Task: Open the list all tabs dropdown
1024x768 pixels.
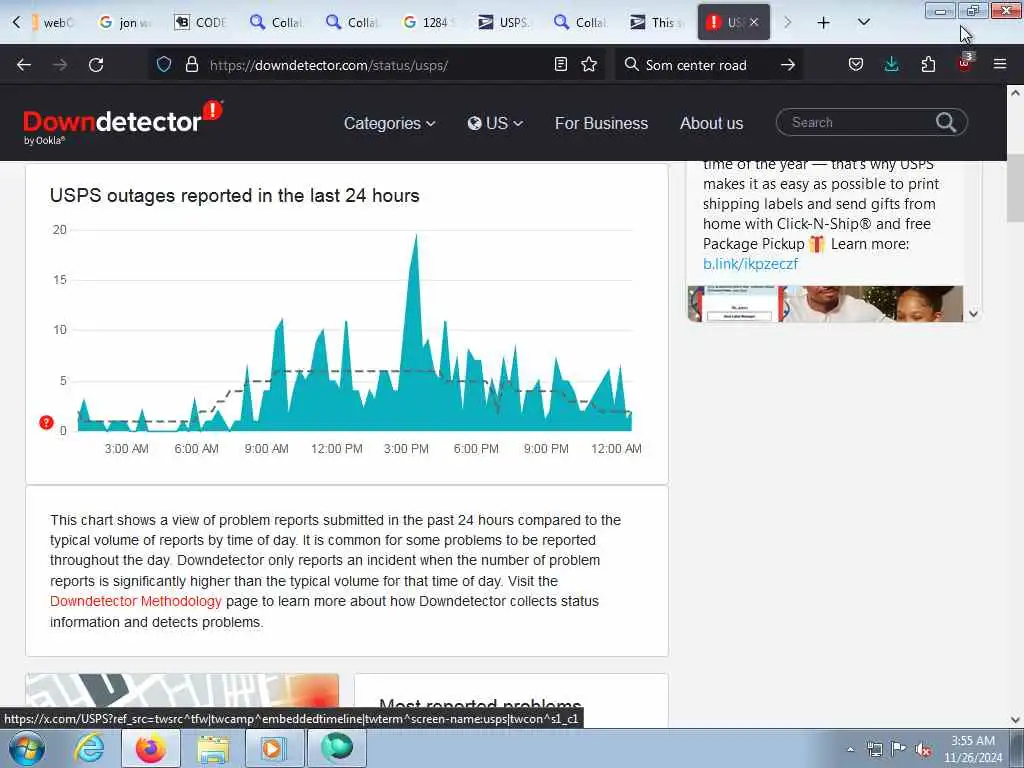Action: (863, 22)
